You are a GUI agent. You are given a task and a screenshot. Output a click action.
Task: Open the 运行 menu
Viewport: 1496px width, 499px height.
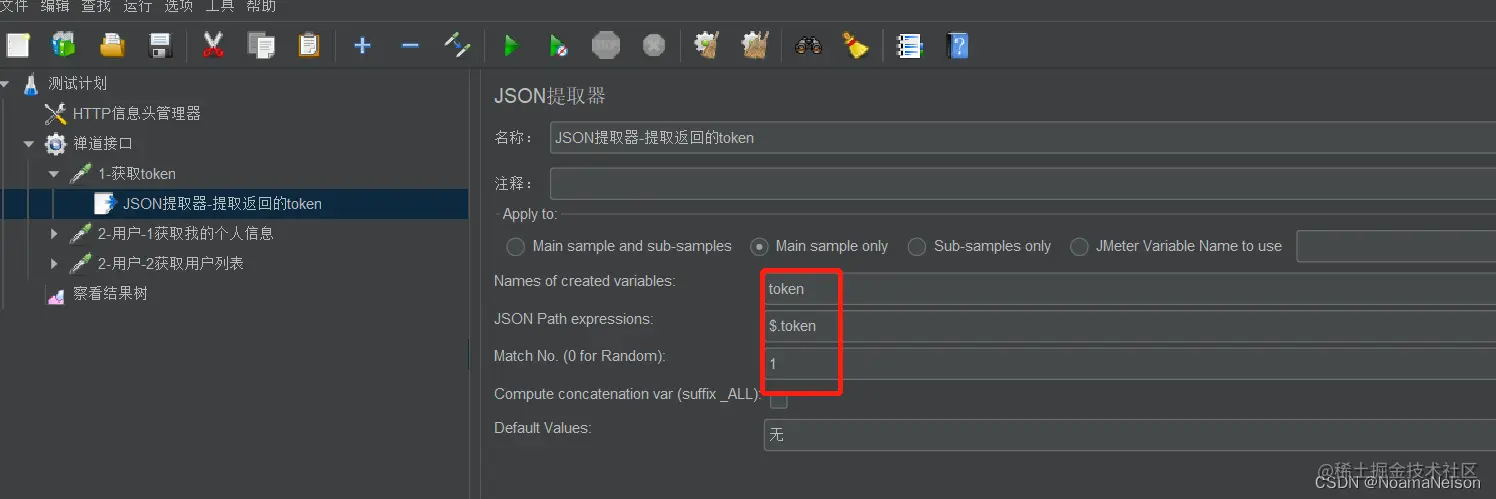(137, 6)
